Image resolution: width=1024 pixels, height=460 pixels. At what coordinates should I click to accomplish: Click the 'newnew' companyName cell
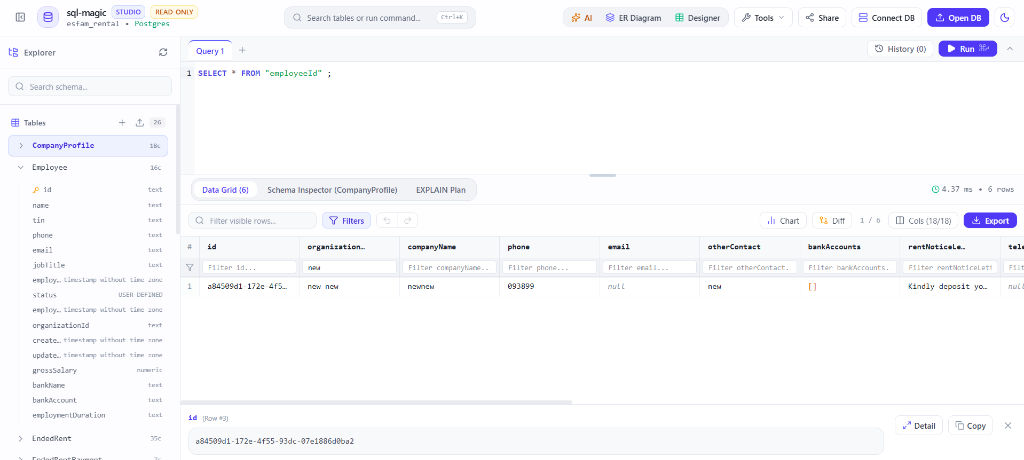coord(449,286)
